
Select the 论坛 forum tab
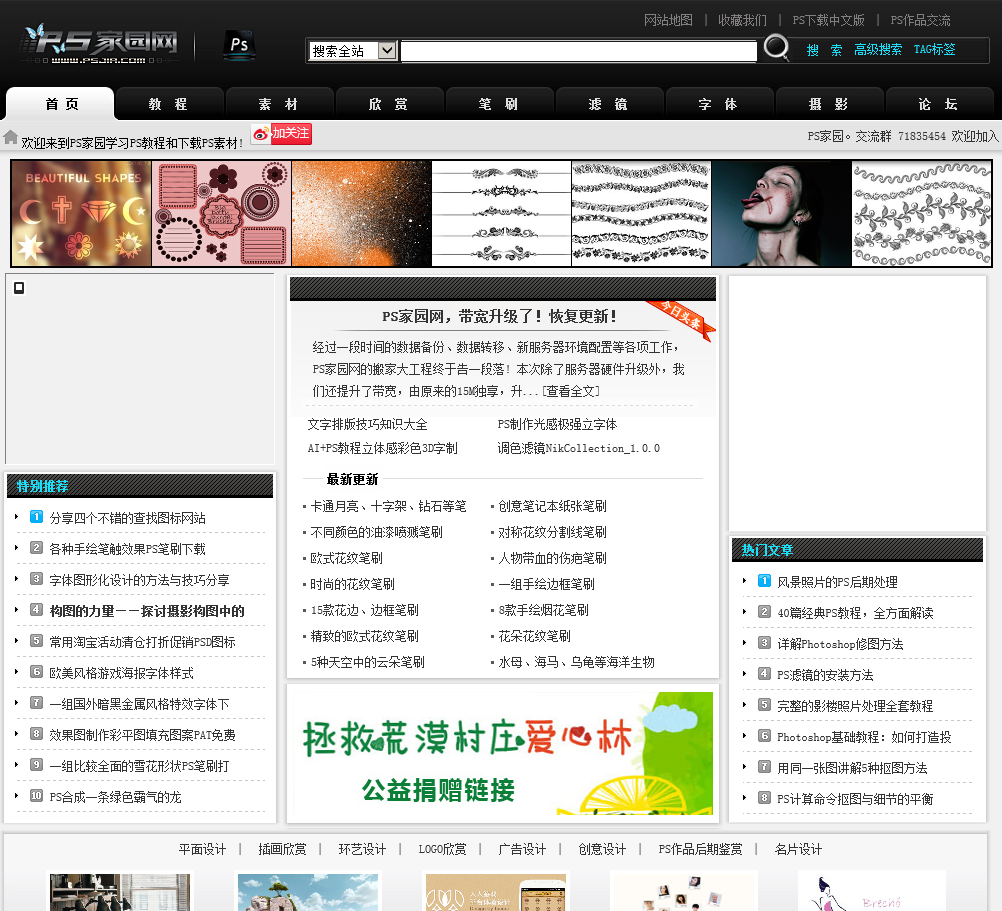point(938,104)
